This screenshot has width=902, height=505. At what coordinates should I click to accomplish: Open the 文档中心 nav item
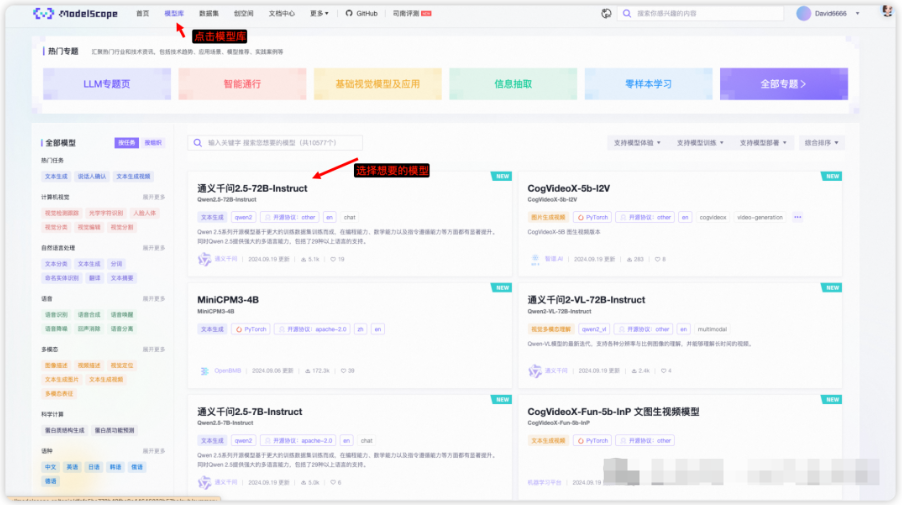click(281, 13)
